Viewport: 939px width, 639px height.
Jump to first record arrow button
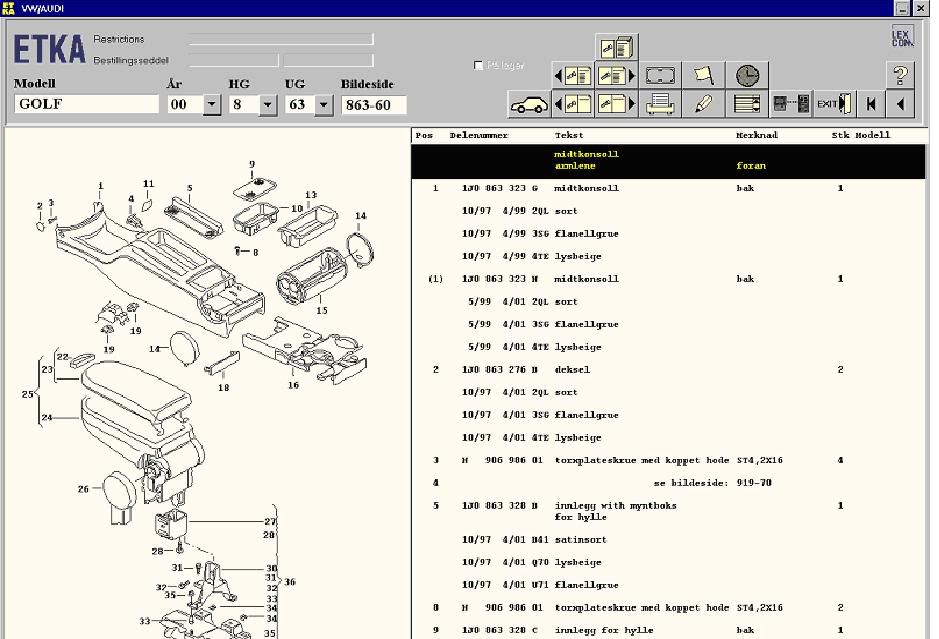pyautogui.click(x=872, y=104)
